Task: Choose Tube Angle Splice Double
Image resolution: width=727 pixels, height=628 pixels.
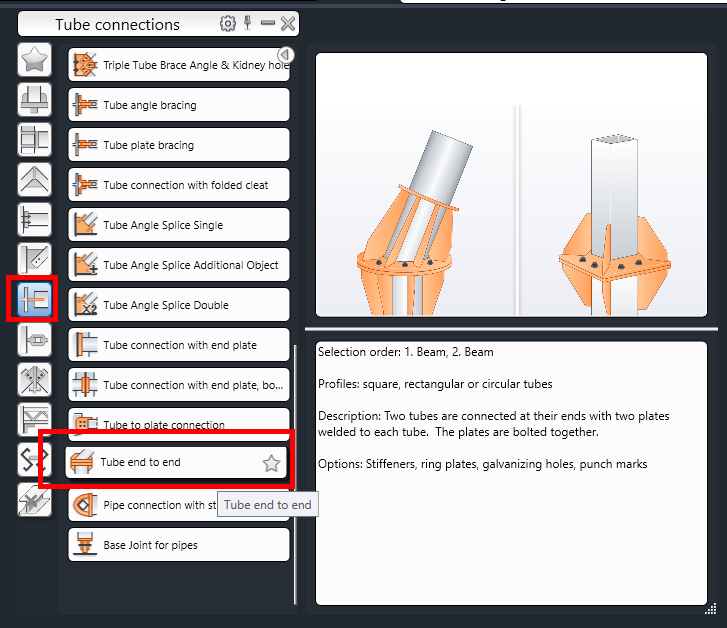Action: point(179,305)
